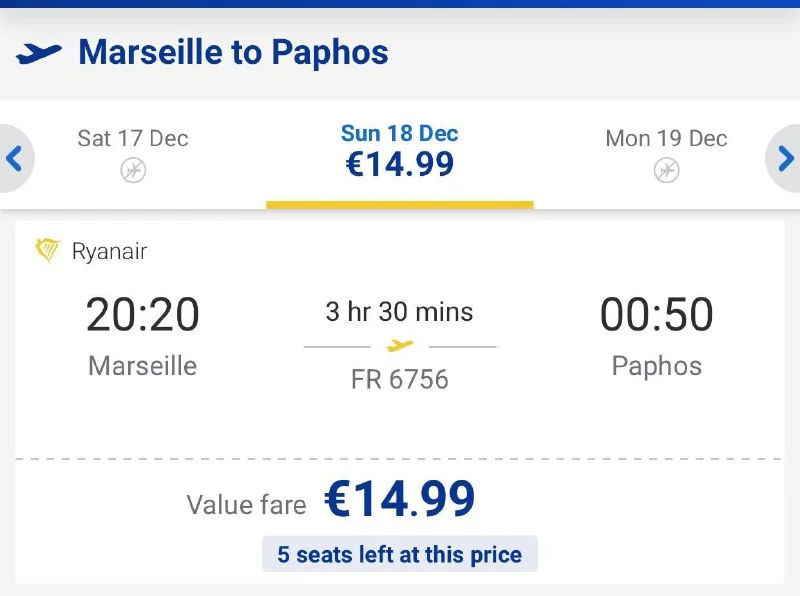Click the €14.99 price under Sun 18 Dec
Screen dimensions: 800x596
400,165
